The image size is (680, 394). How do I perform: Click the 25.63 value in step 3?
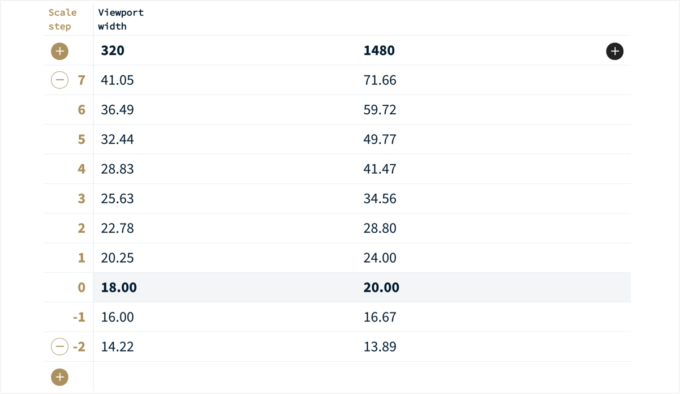118,199
